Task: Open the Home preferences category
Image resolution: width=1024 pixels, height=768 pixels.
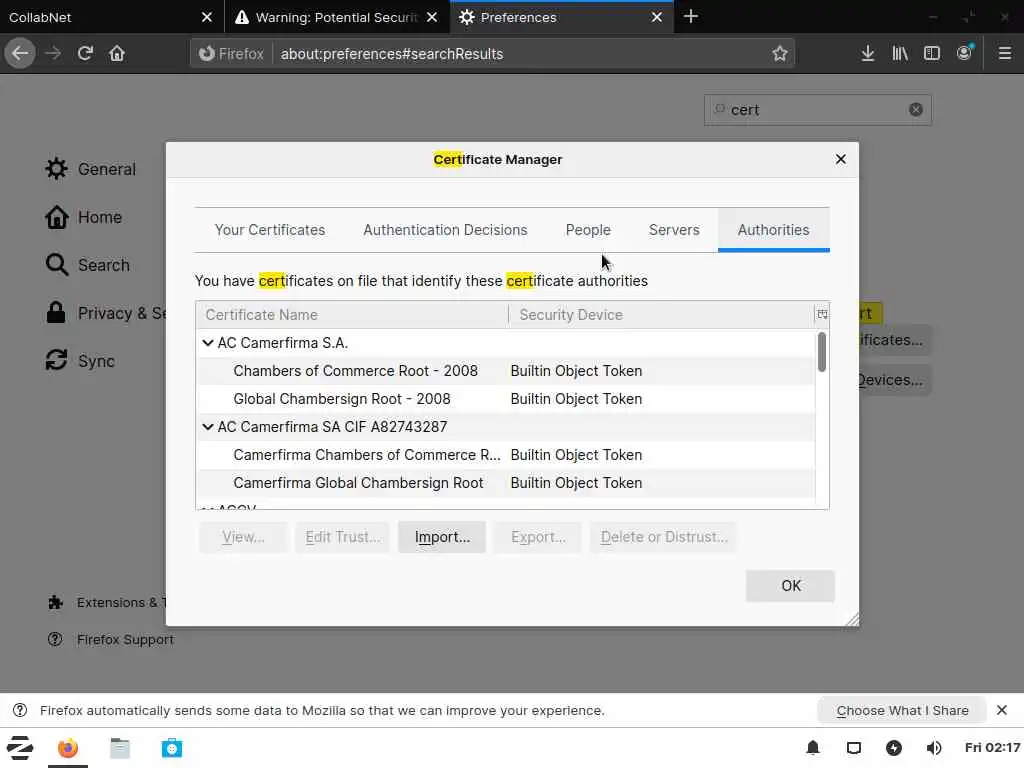Action: tap(84, 217)
